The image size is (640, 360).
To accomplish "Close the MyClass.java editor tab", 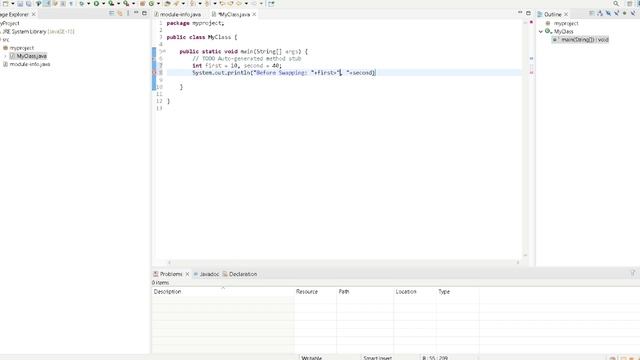I will pyautogui.click(x=254, y=14).
